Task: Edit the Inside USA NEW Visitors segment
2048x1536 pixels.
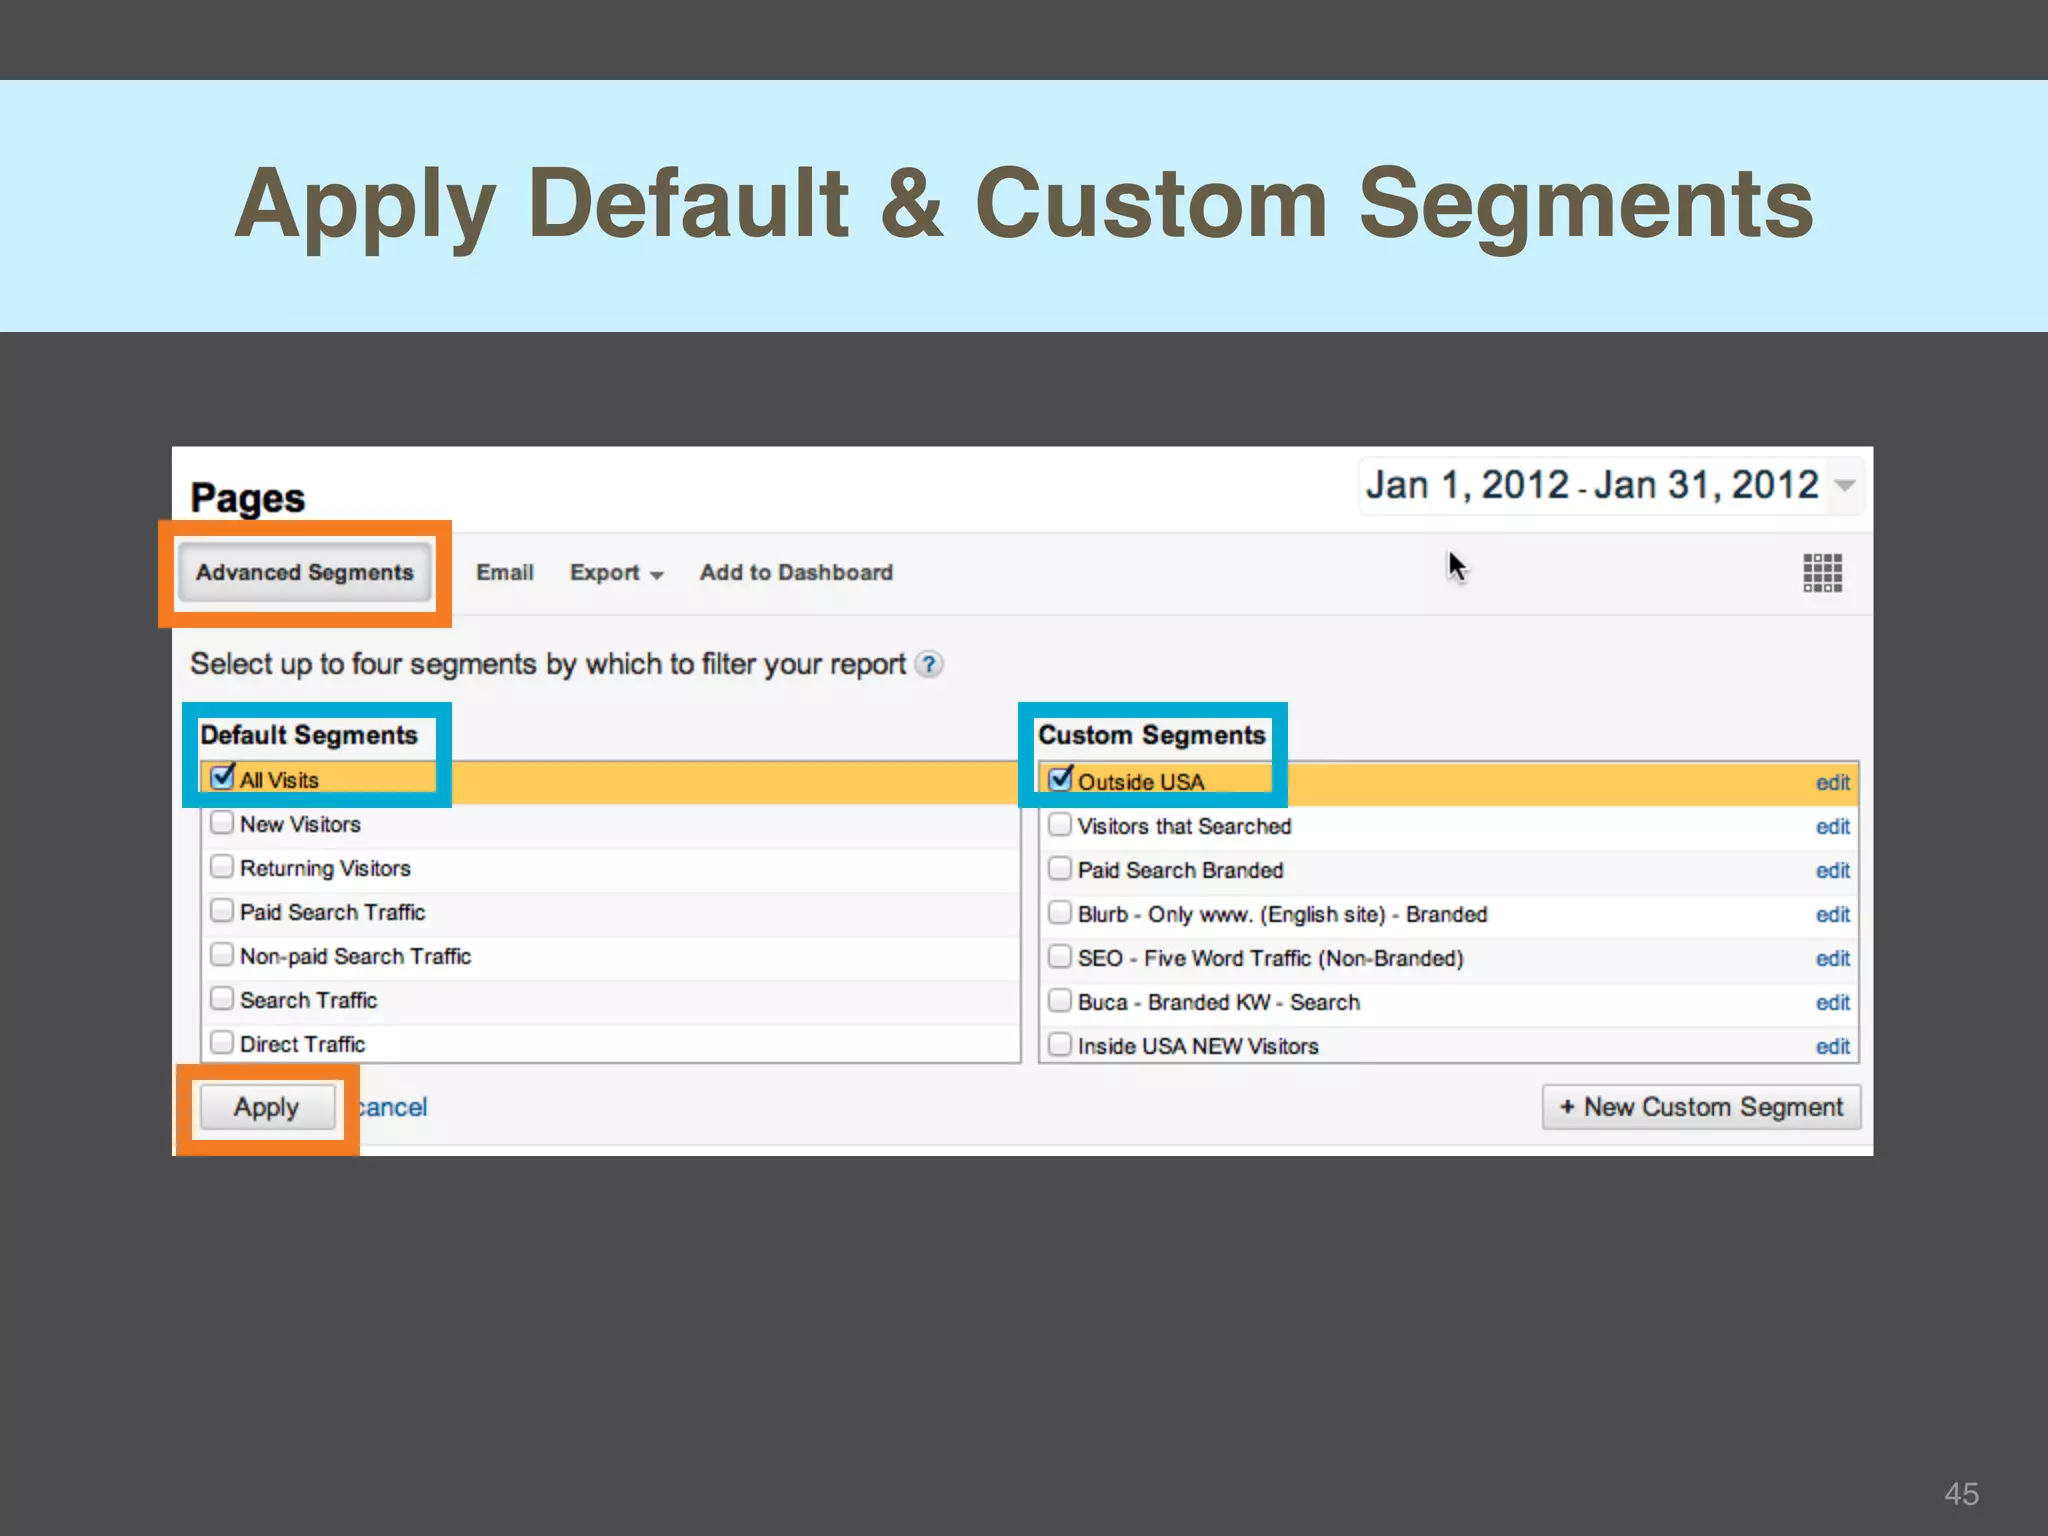Action: pos(1832,1047)
